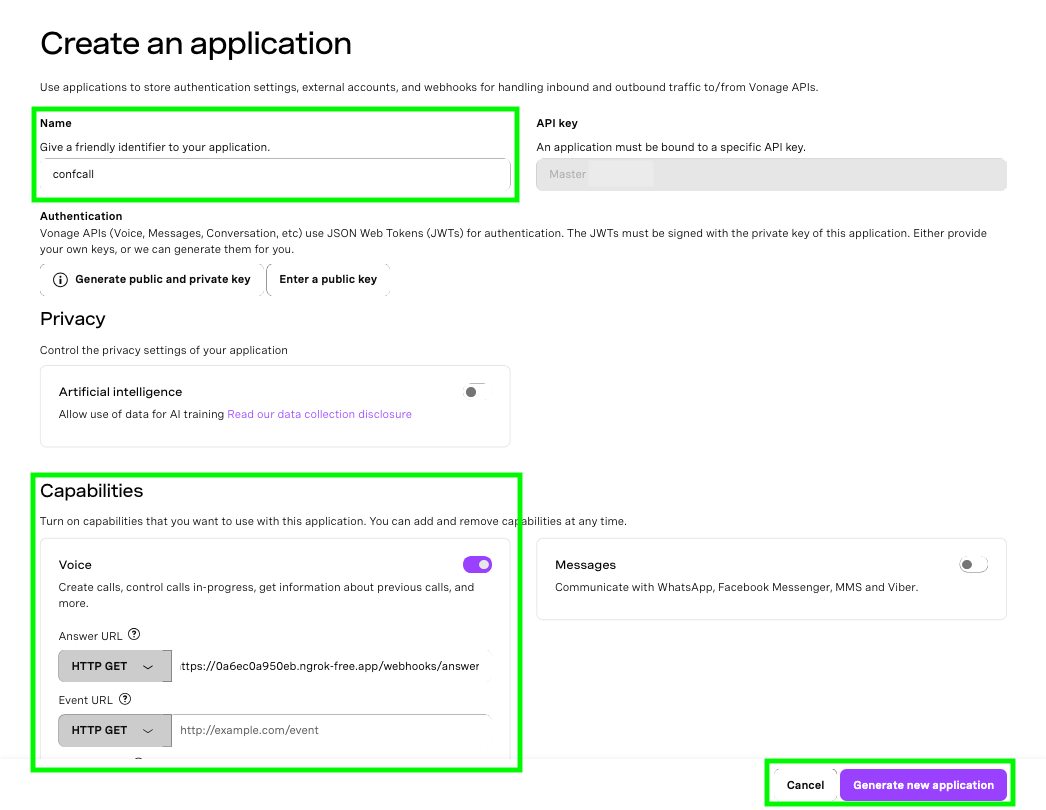Open the API key Master dropdown

(x=770, y=174)
